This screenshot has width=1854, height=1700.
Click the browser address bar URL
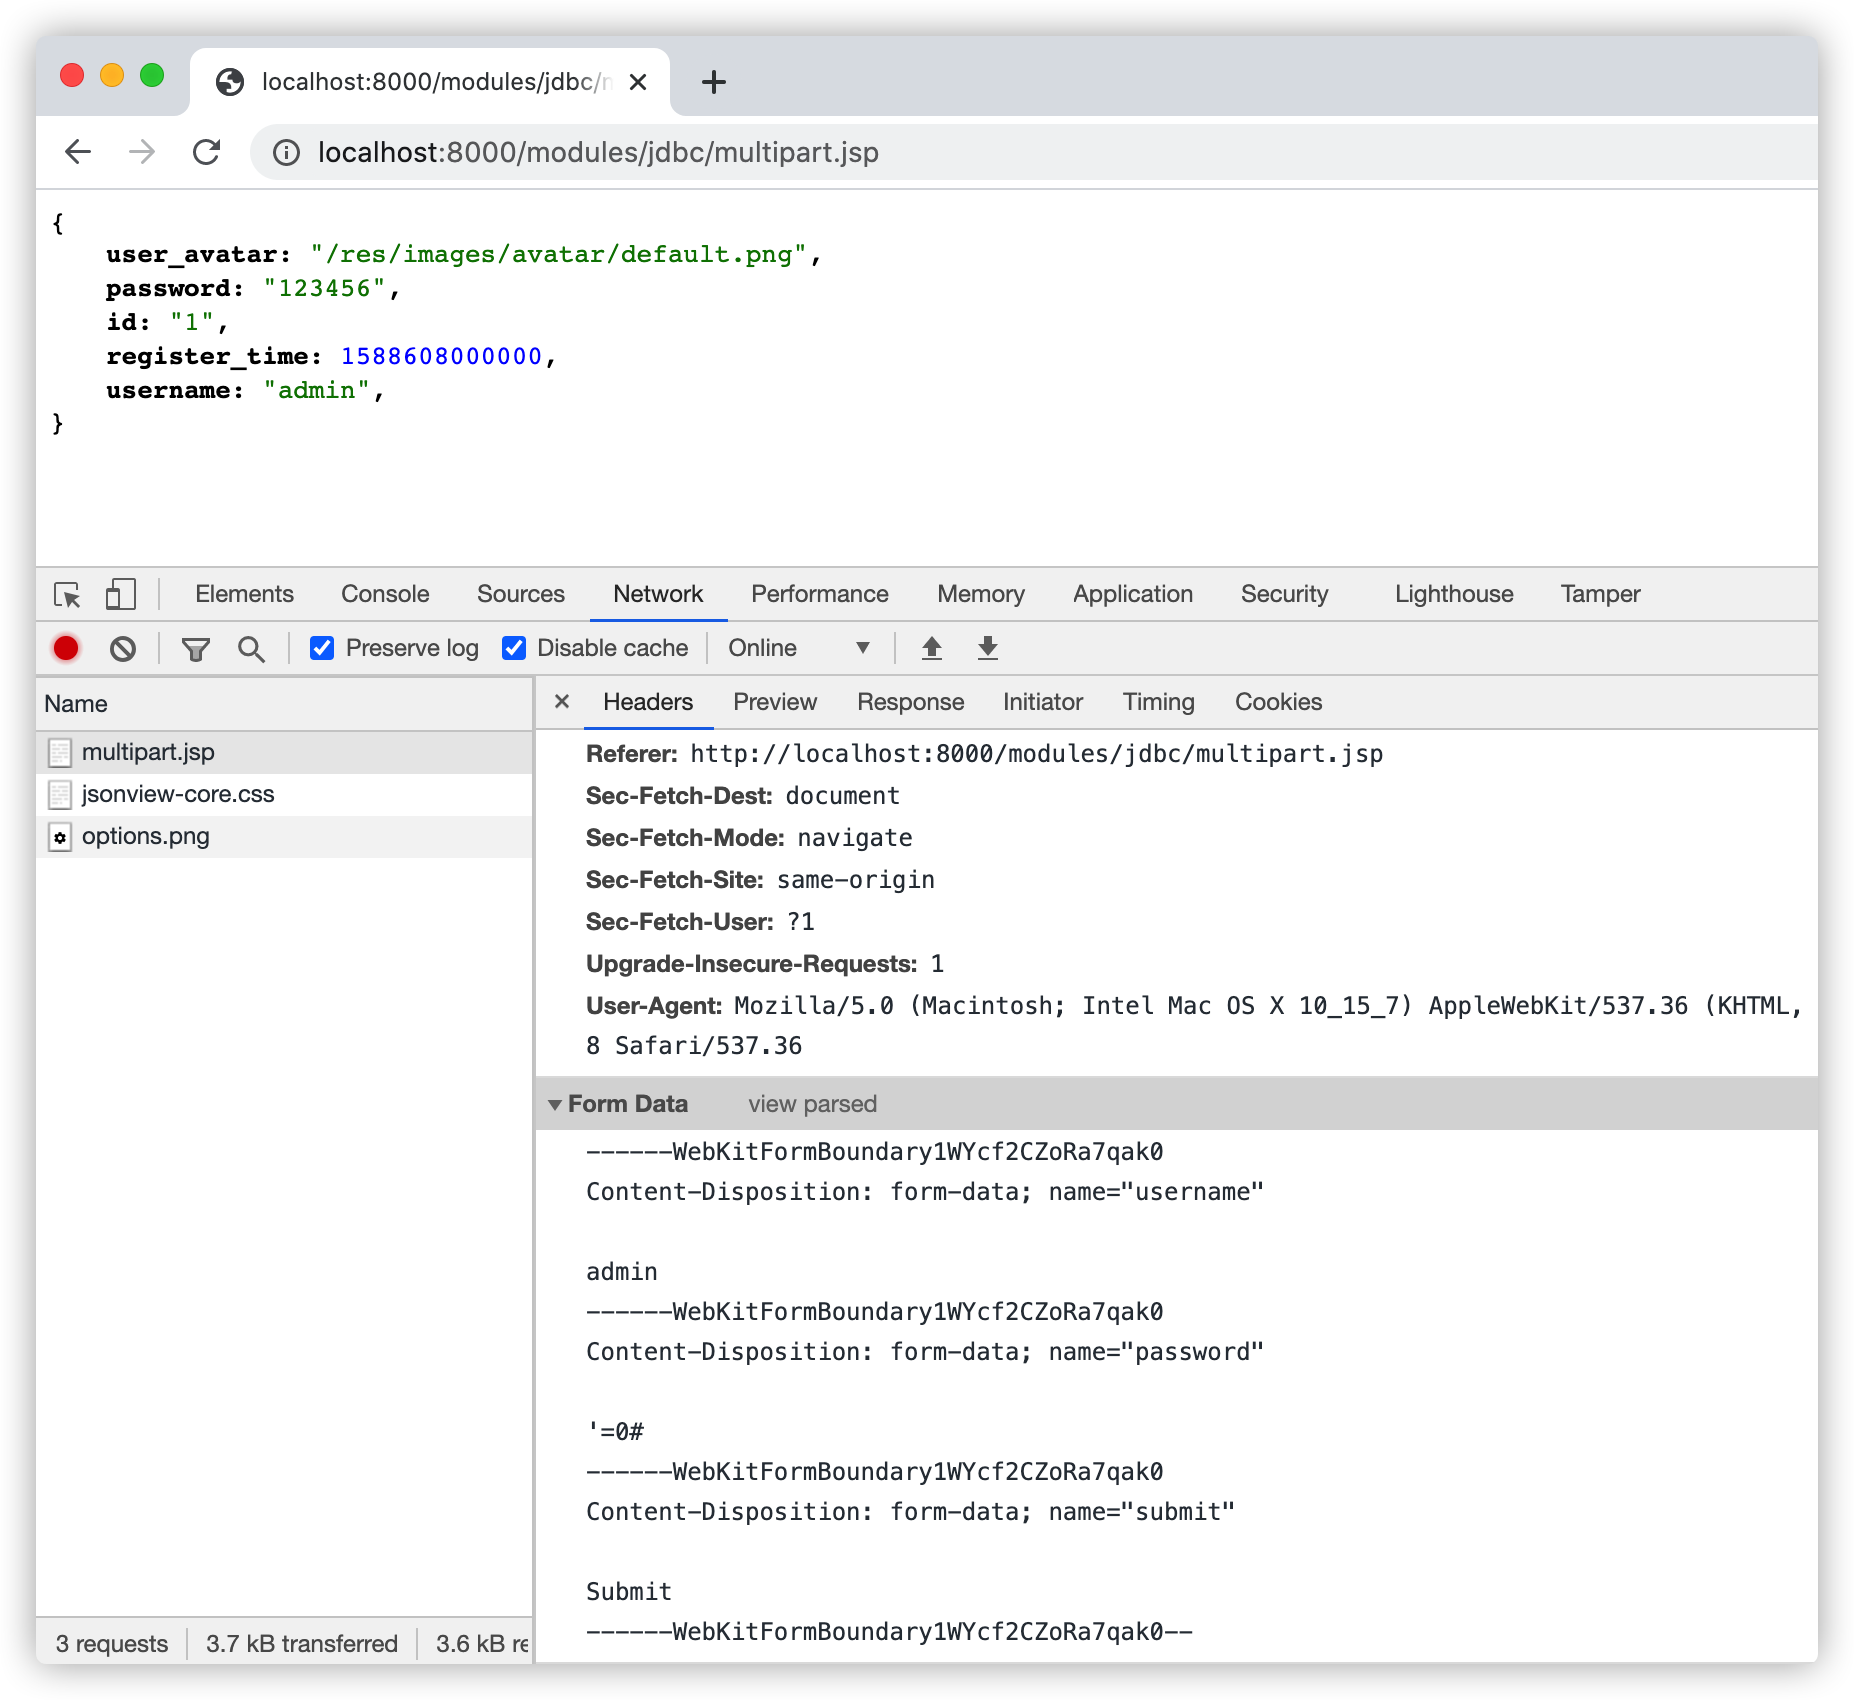coord(598,152)
